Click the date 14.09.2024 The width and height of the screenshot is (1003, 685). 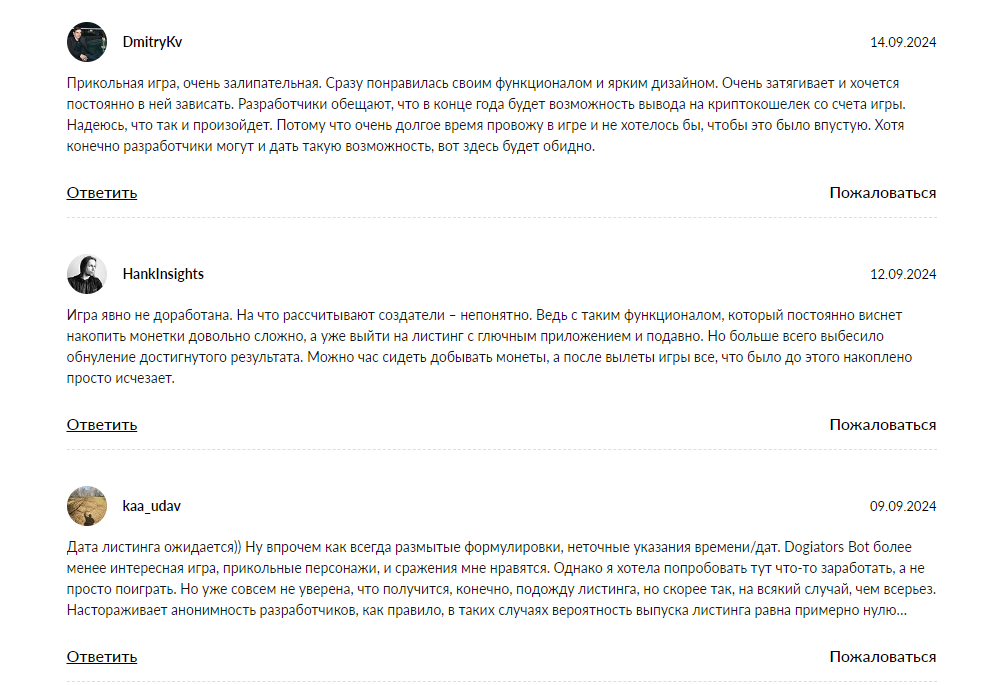tap(903, 42)
